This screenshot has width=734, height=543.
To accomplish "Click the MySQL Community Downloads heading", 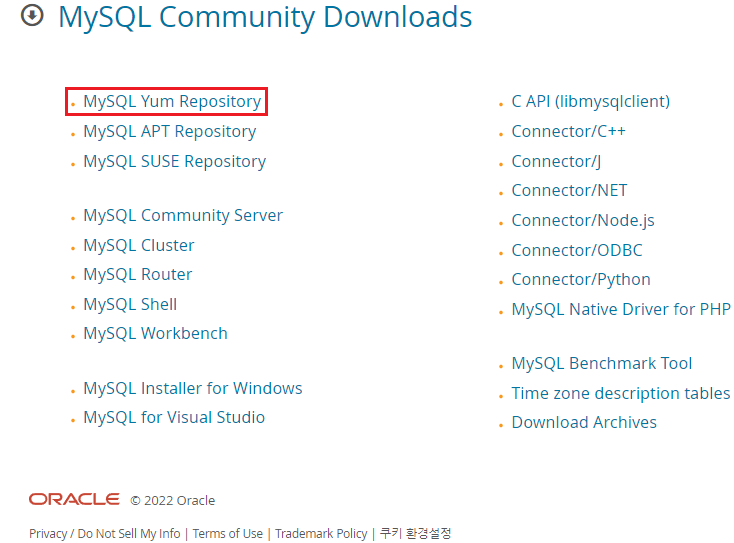I will 265,17.
